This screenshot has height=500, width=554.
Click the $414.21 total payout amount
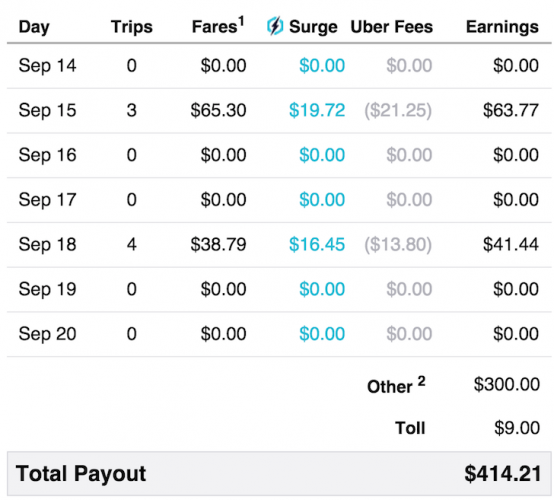point(502,473)
